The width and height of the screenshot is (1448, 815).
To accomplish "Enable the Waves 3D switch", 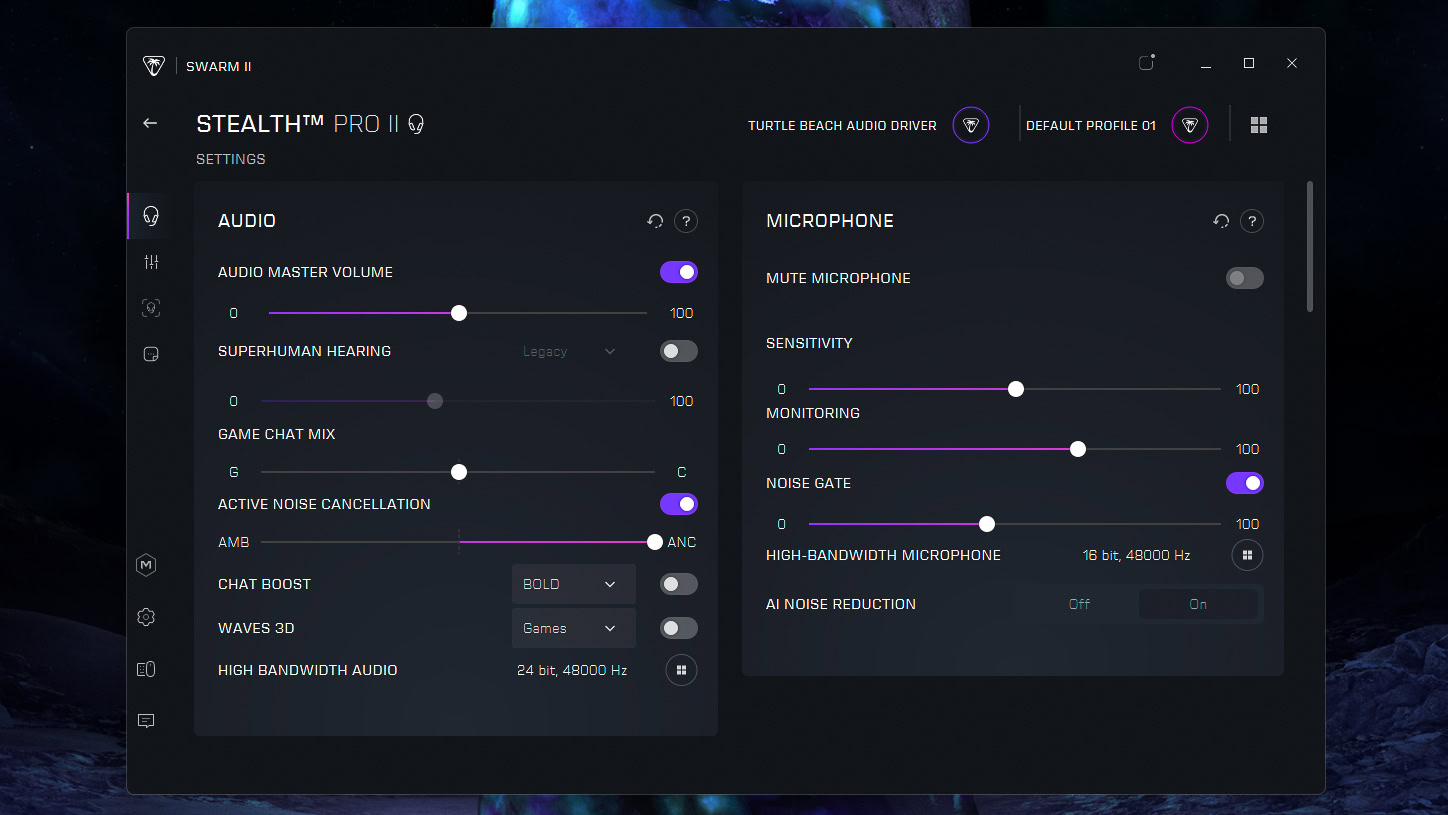I will pos(679,628).
